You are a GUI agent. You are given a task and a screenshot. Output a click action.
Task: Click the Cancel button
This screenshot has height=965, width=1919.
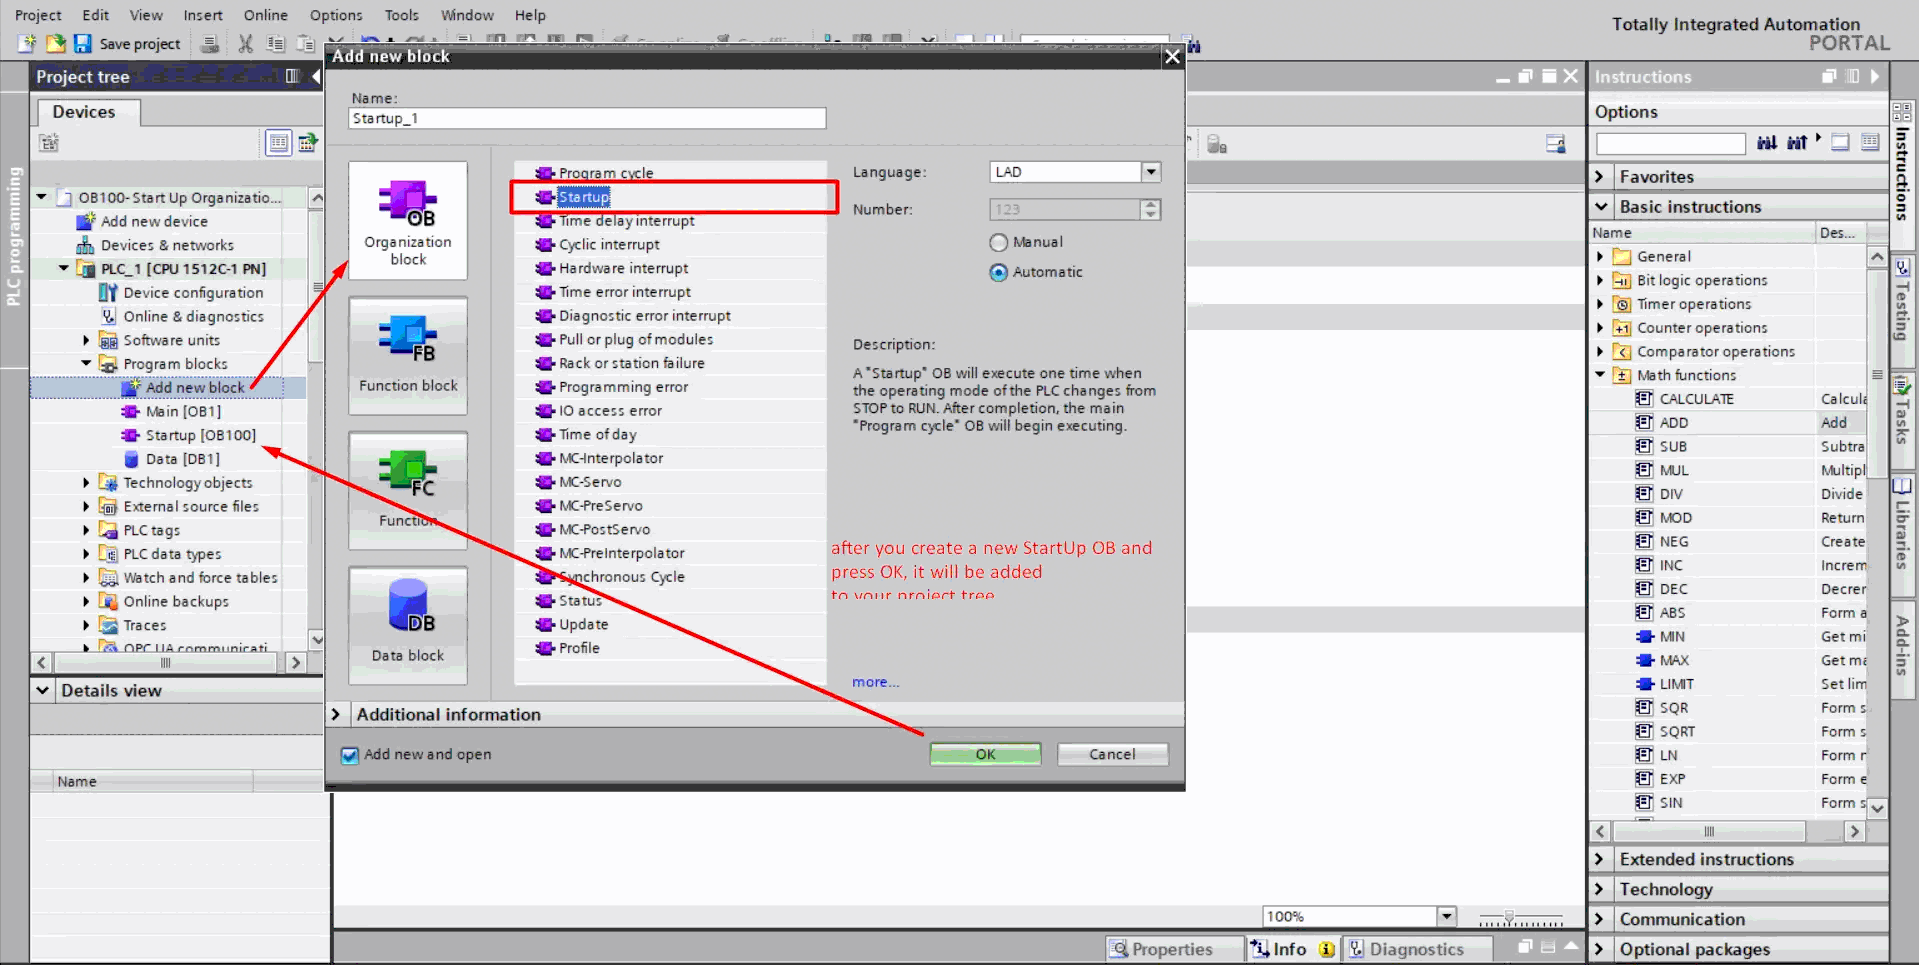(x=1112, y=754)
